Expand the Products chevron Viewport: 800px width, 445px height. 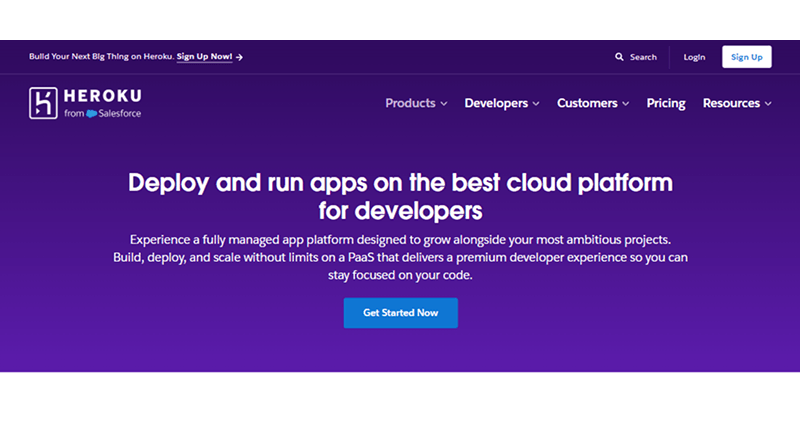(x=444, y=104)
